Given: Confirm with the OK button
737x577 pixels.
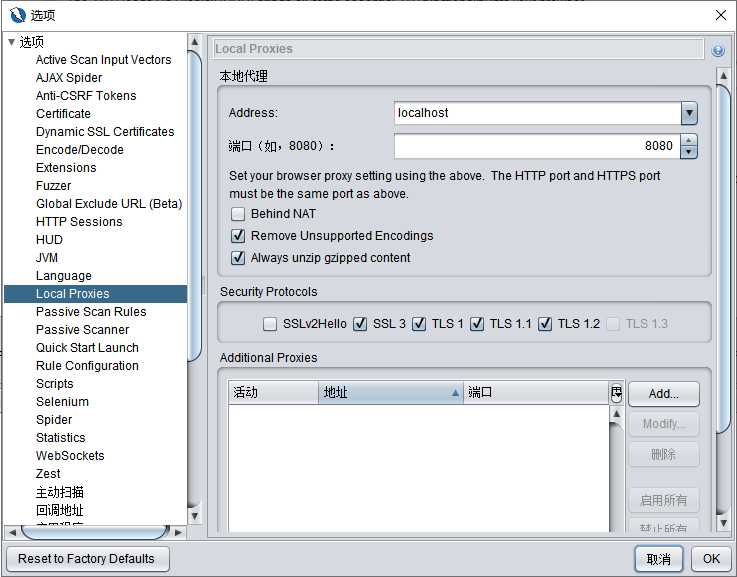Looking at the screenshot, I should coord(711,559).
